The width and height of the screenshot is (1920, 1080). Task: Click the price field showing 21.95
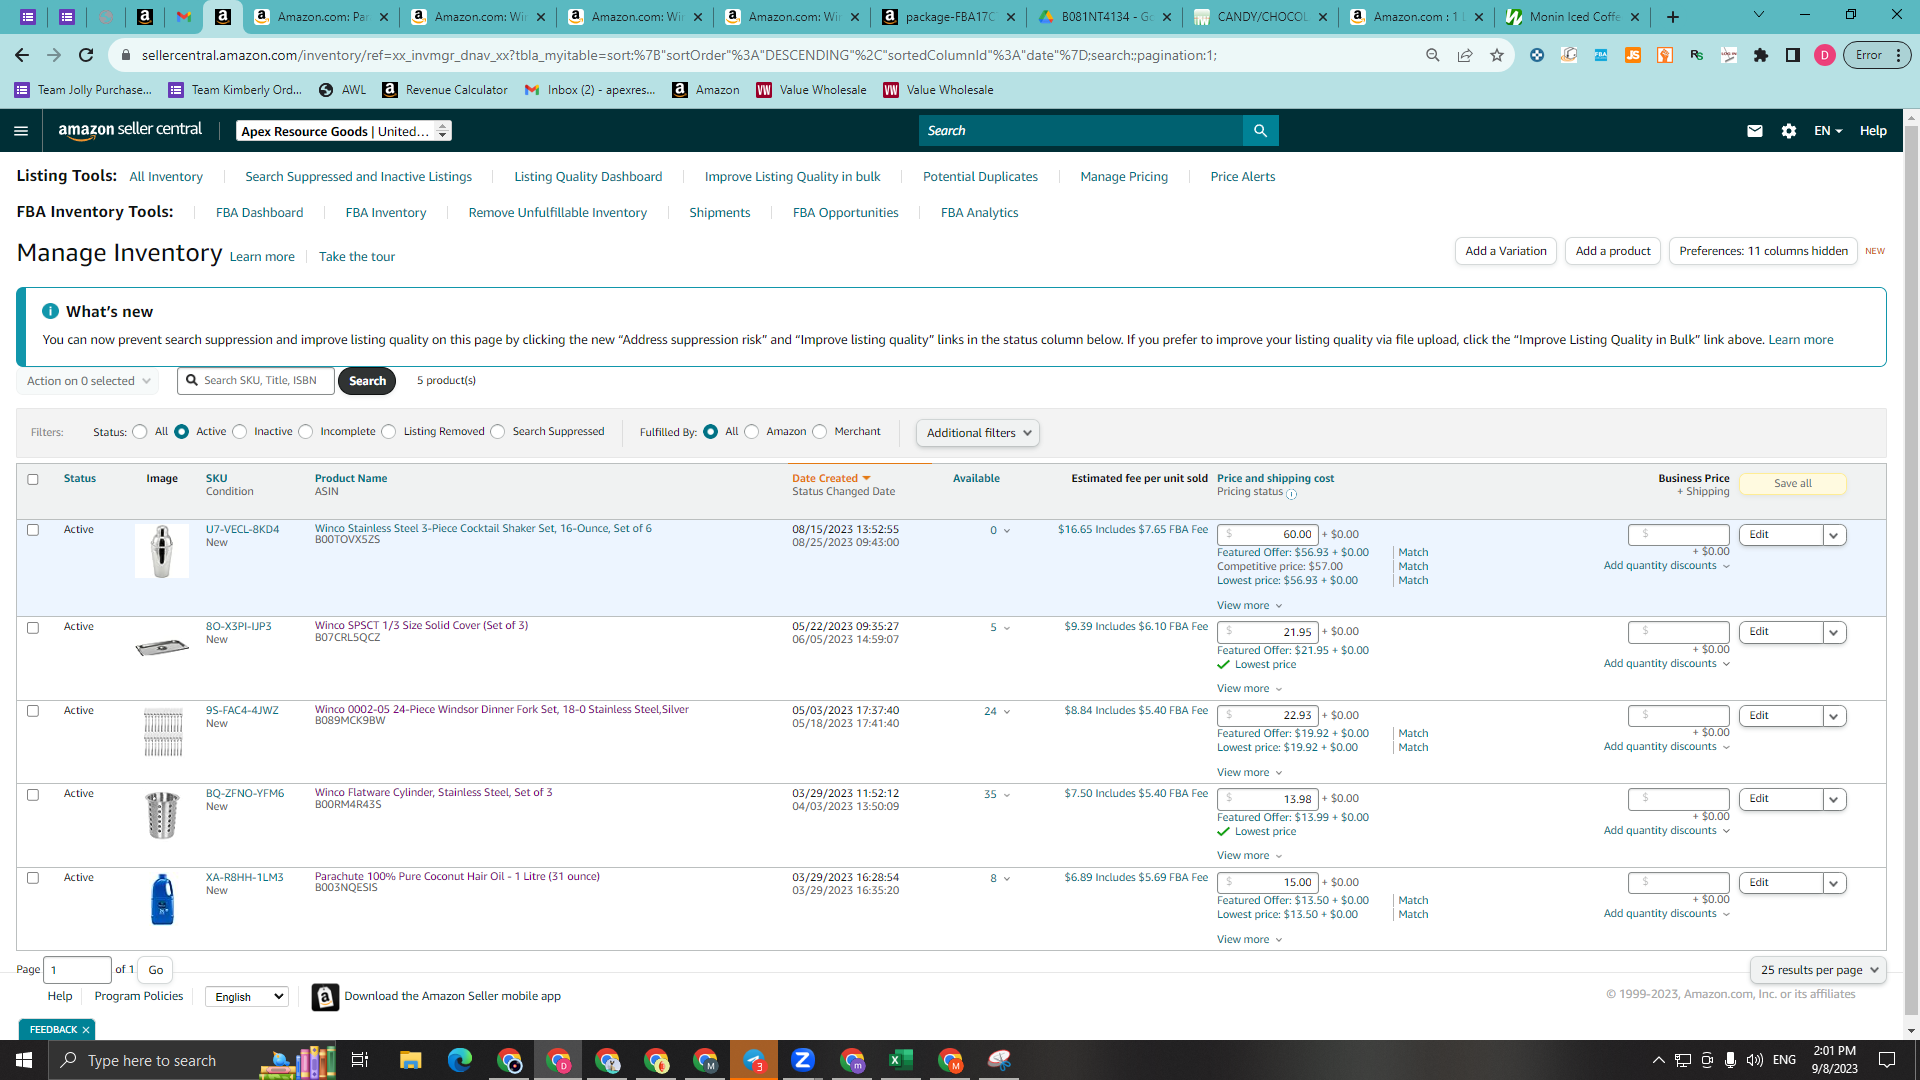pyautogui.click(x=1268, y=632)
